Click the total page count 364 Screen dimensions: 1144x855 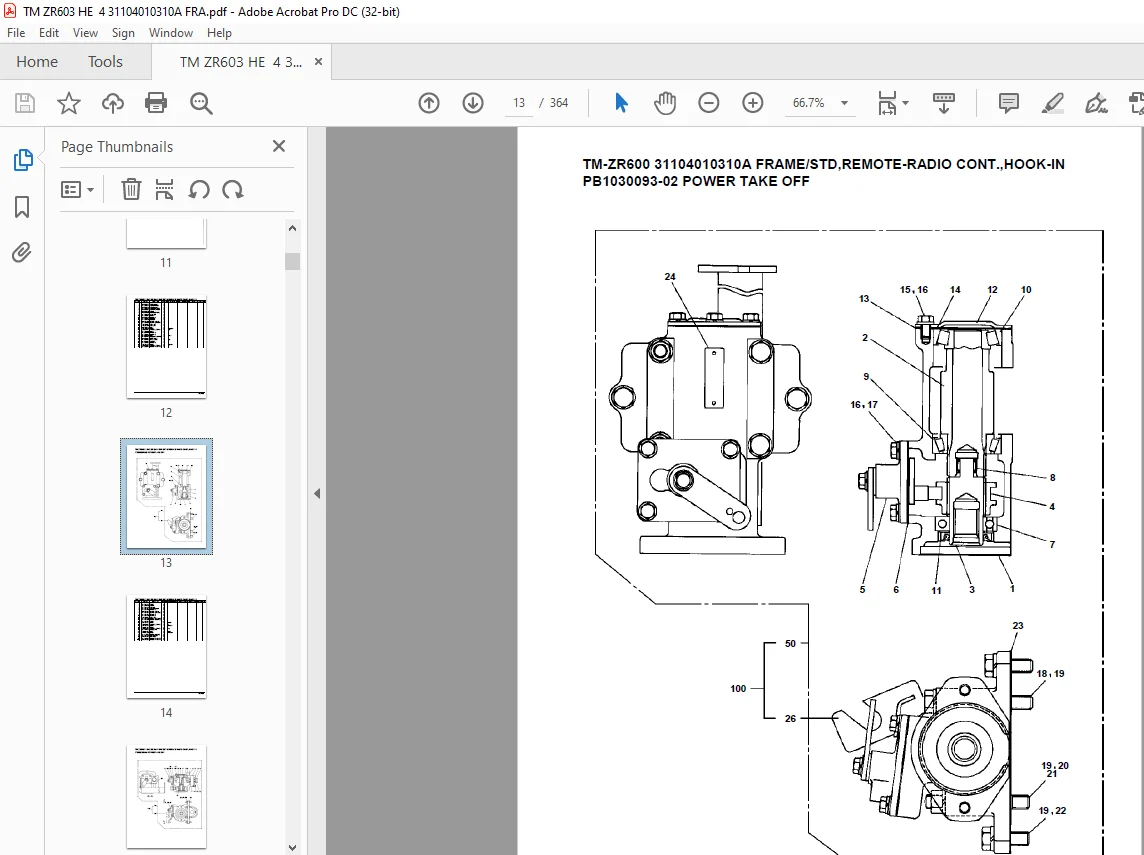[x=559, y=103]
